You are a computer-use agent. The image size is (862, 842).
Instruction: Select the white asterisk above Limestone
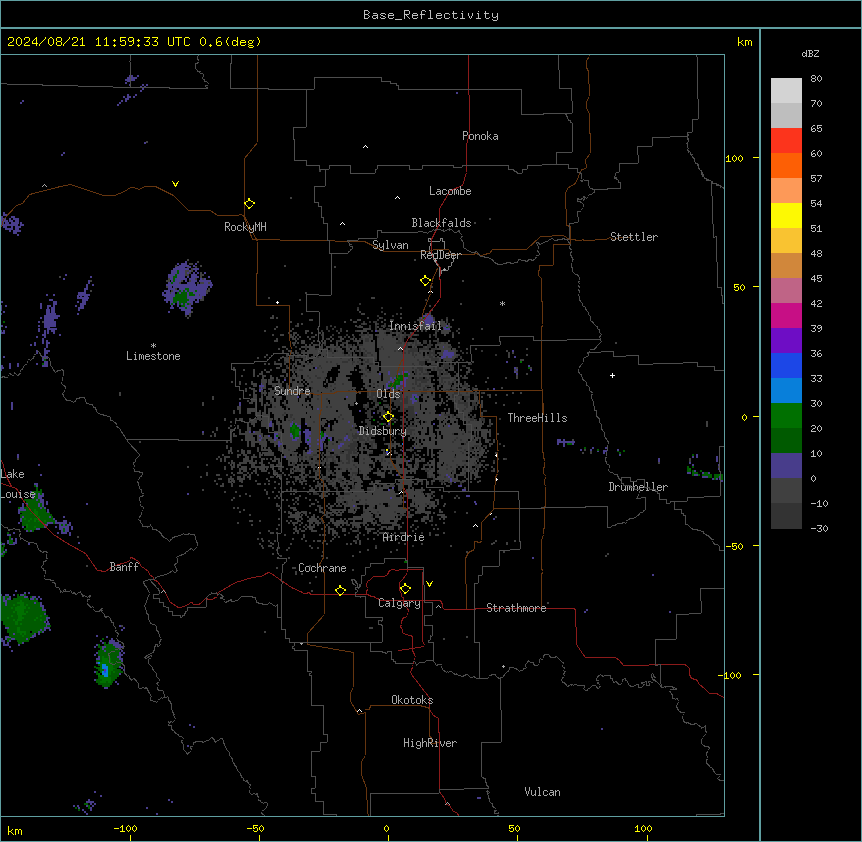click(x=153, y=346)
